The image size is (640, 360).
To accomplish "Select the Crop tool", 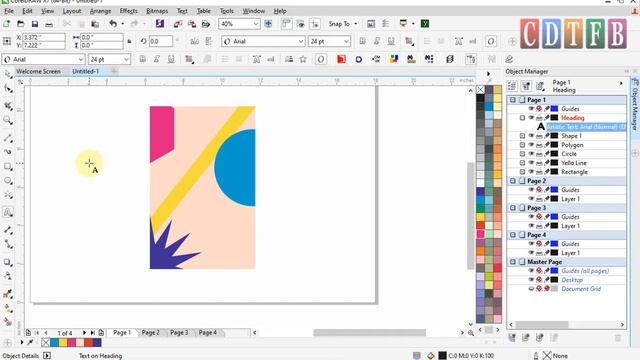I will pyautogui.click(x=8, y=106).
